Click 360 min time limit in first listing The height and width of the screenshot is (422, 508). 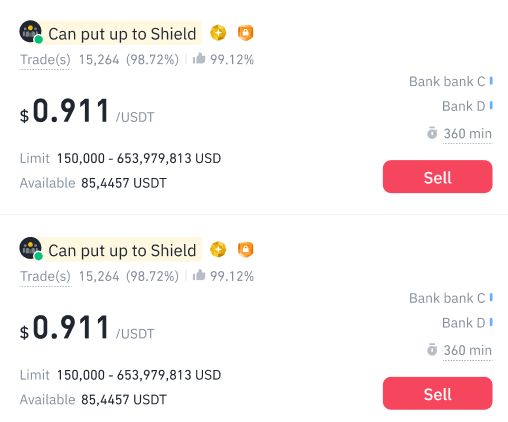coord(468,134)
